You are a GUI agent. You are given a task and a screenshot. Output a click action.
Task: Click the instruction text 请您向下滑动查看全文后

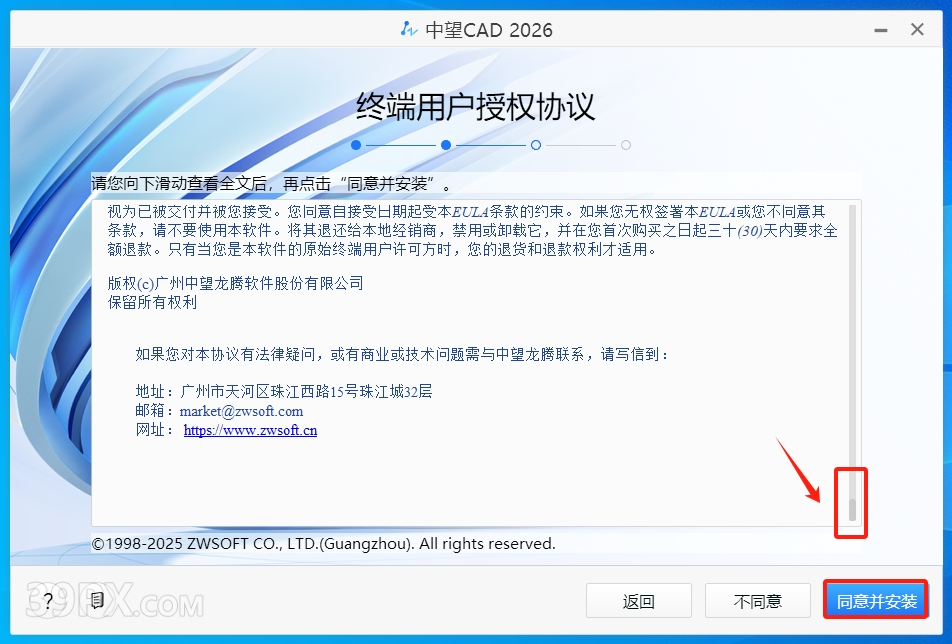coord(178,183)
